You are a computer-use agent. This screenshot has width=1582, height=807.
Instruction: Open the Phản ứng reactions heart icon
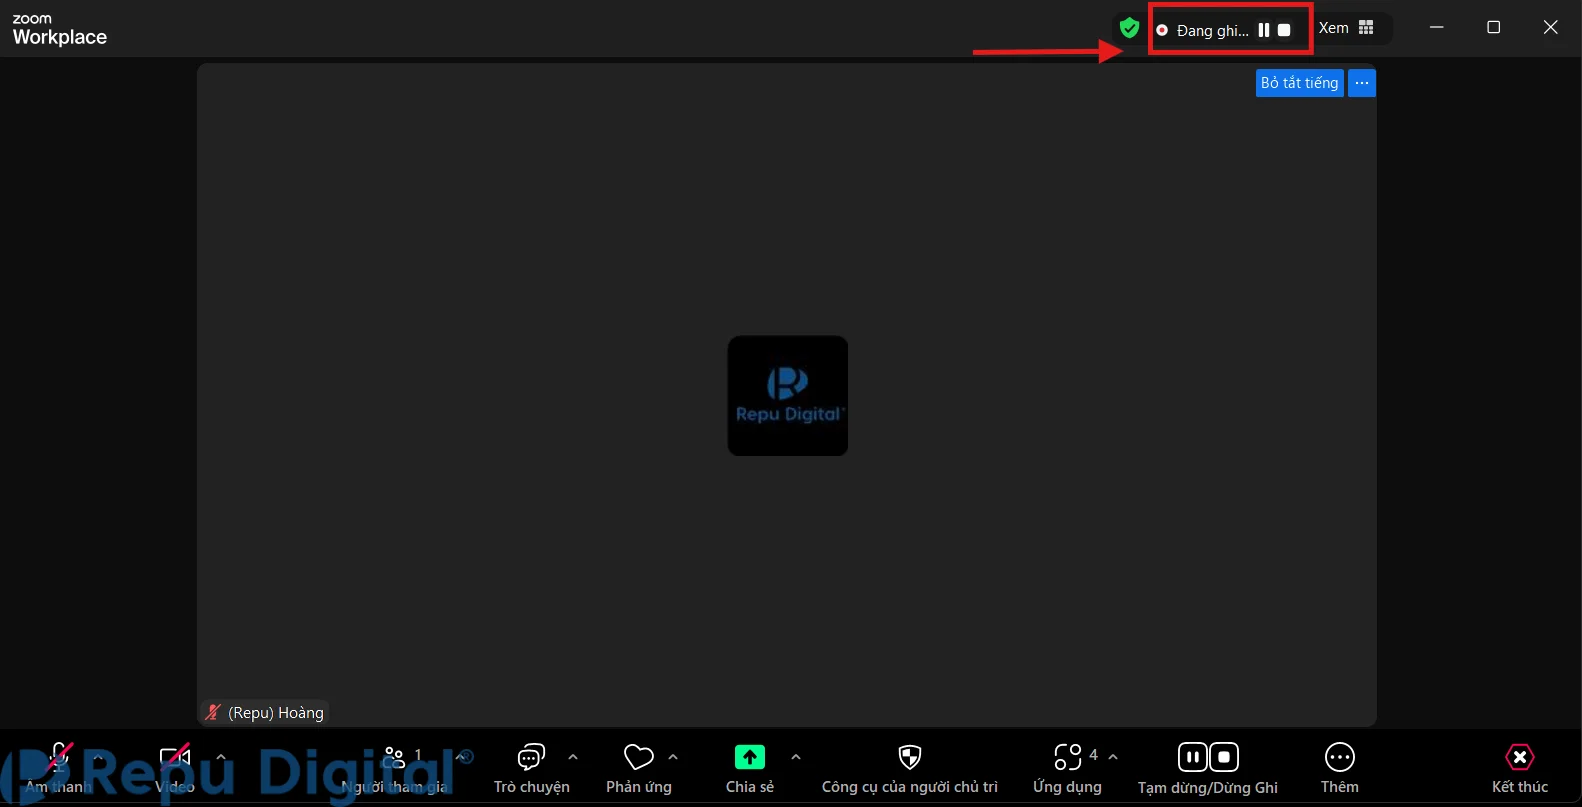click(638, 757)
